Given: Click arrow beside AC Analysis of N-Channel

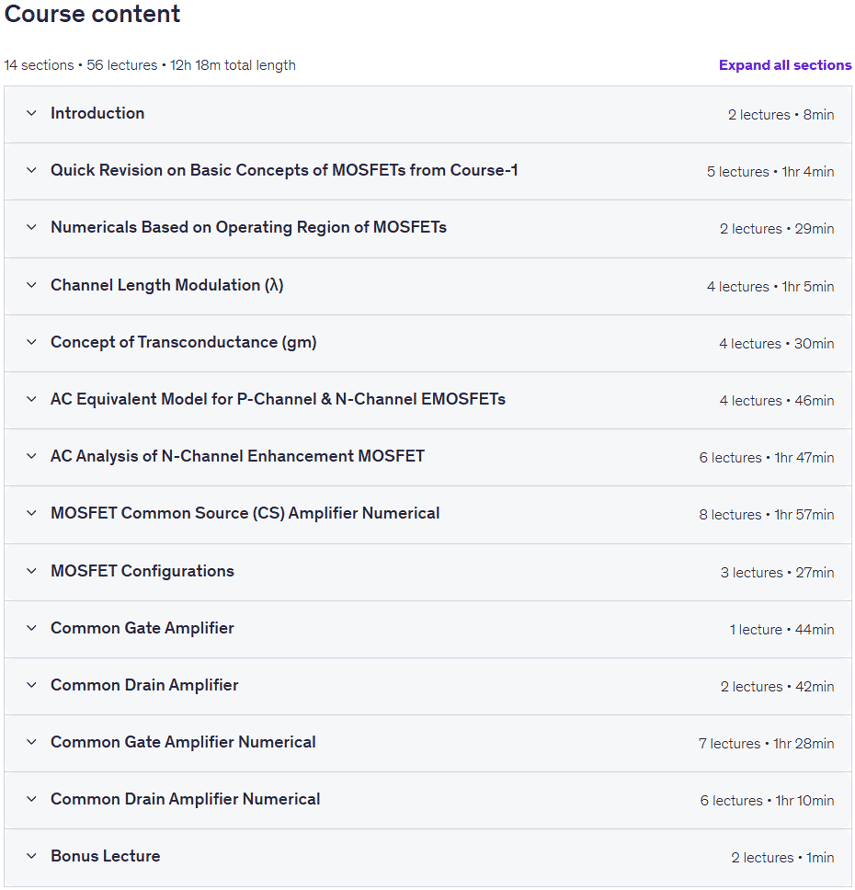Looking at the screenshot, I should [32, 456].
